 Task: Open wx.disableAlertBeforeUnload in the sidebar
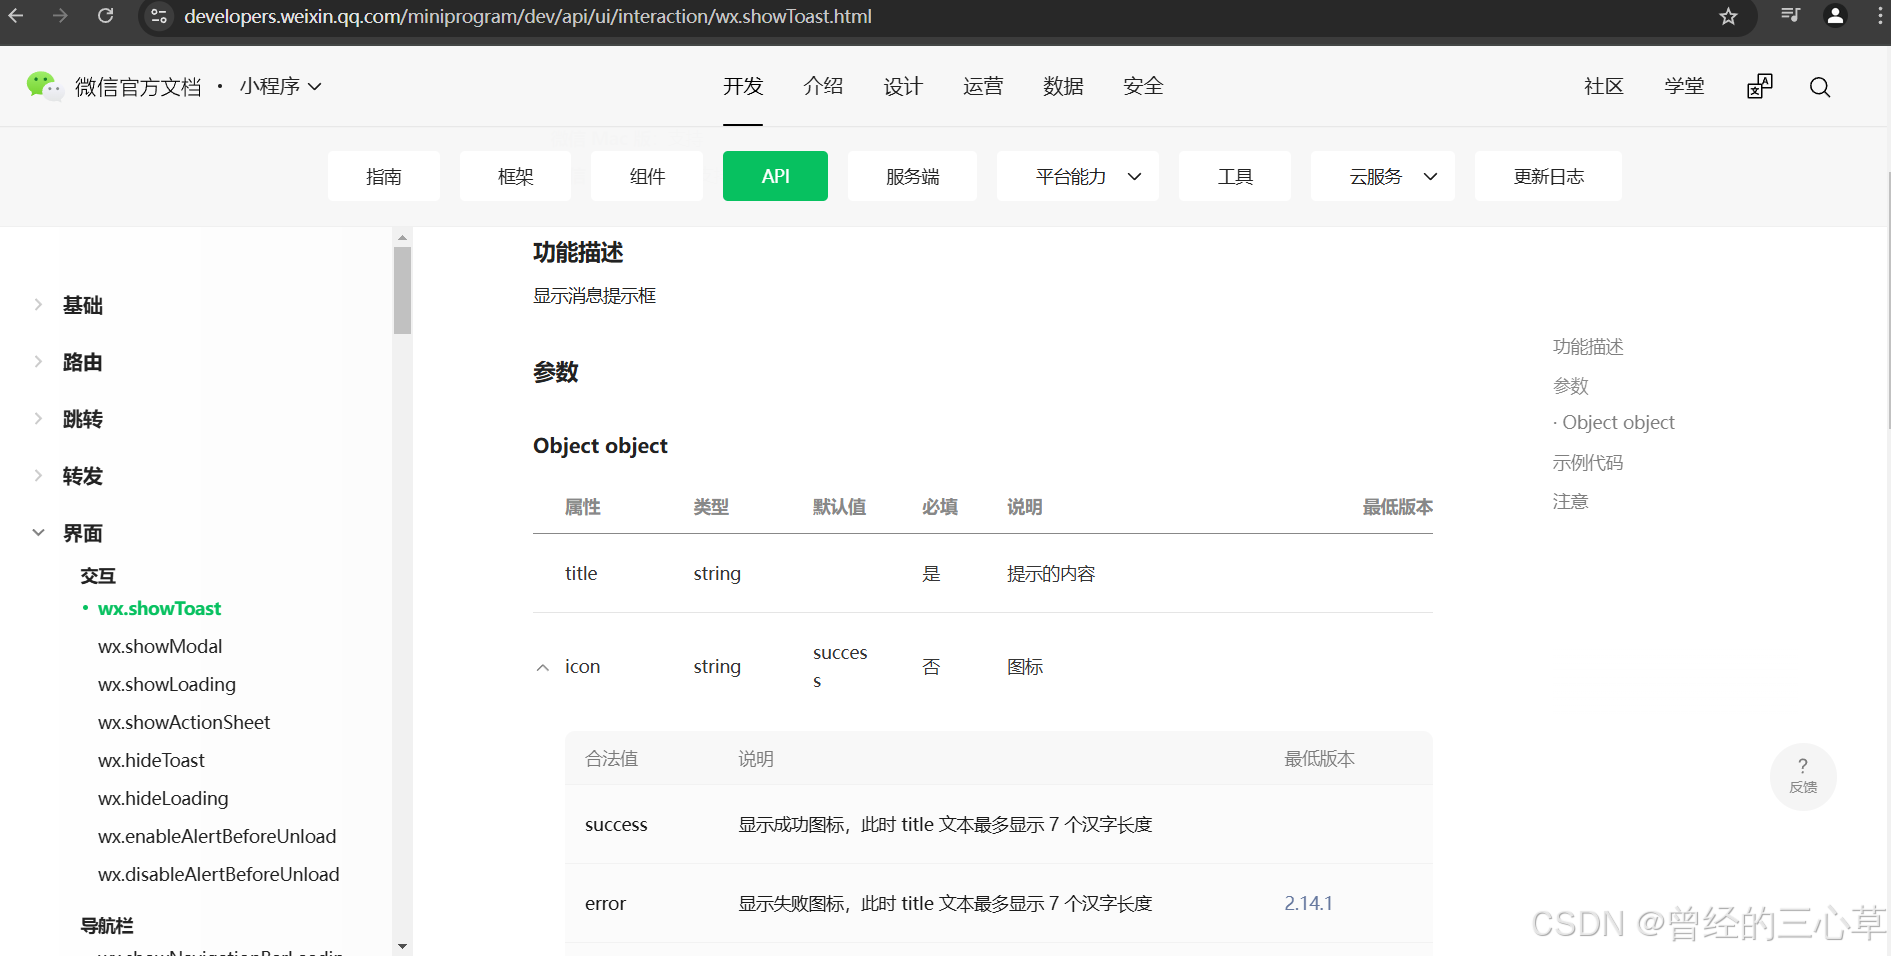pos(219,874)
